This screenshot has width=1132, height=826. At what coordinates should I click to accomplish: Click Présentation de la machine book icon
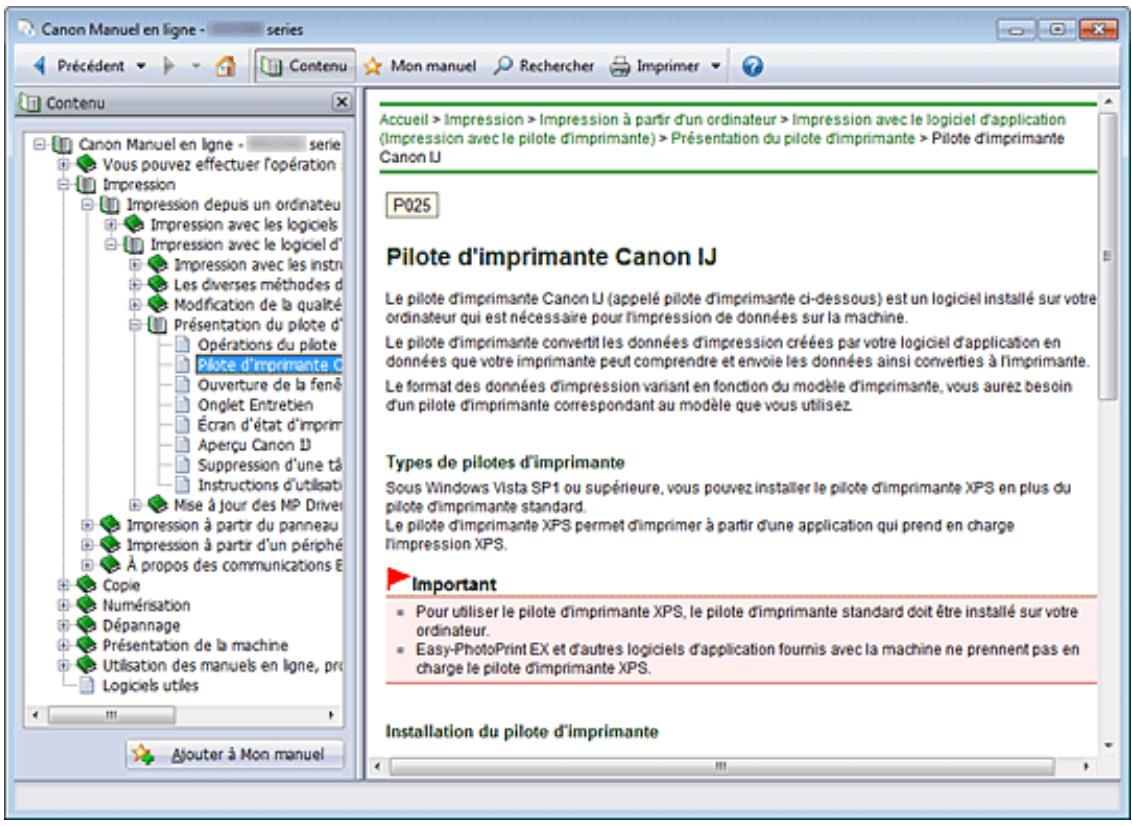(86, 645)
